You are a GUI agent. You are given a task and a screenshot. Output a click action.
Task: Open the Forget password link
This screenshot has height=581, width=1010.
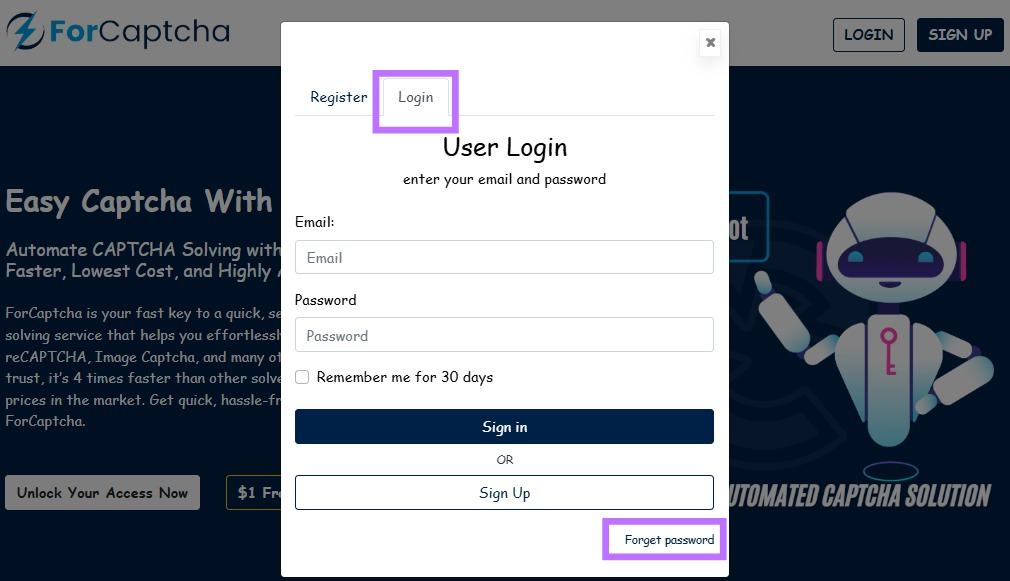669,540
